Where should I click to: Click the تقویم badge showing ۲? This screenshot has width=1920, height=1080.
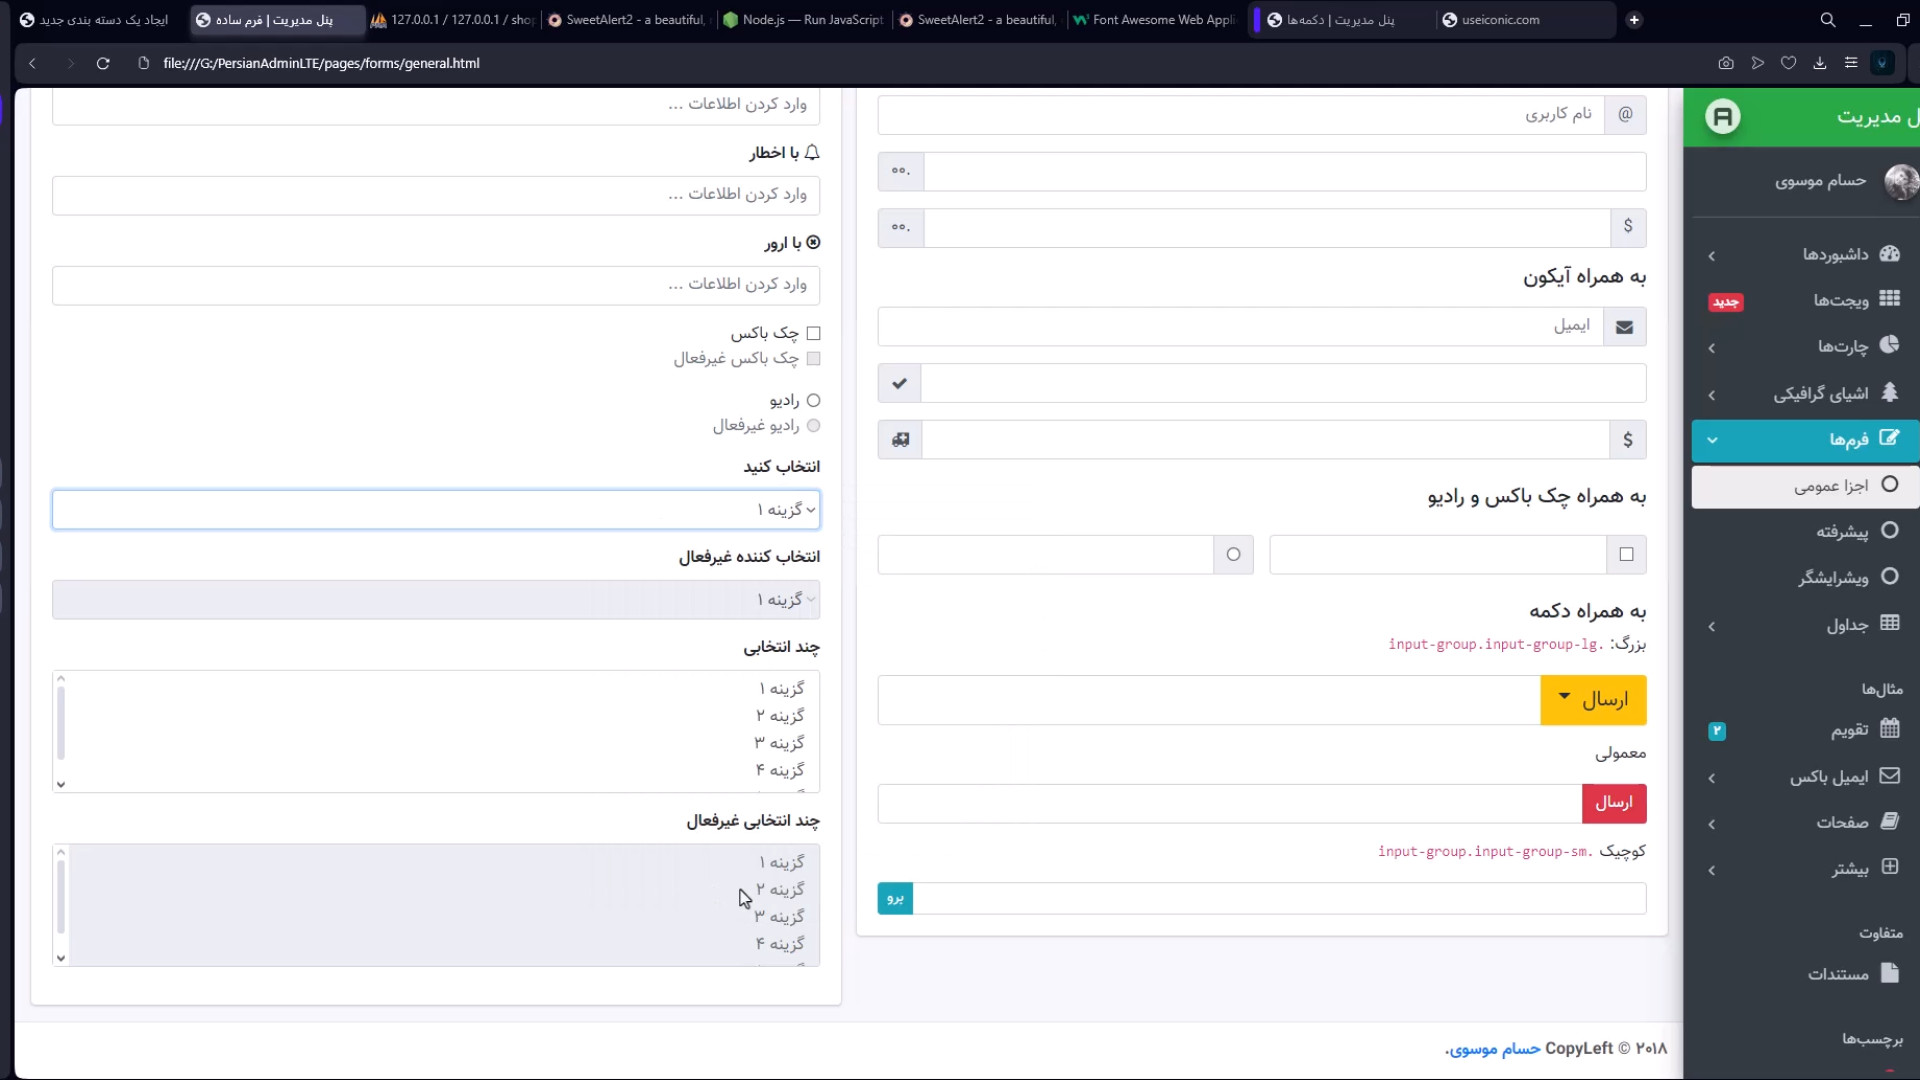(x=1716, y=731)
